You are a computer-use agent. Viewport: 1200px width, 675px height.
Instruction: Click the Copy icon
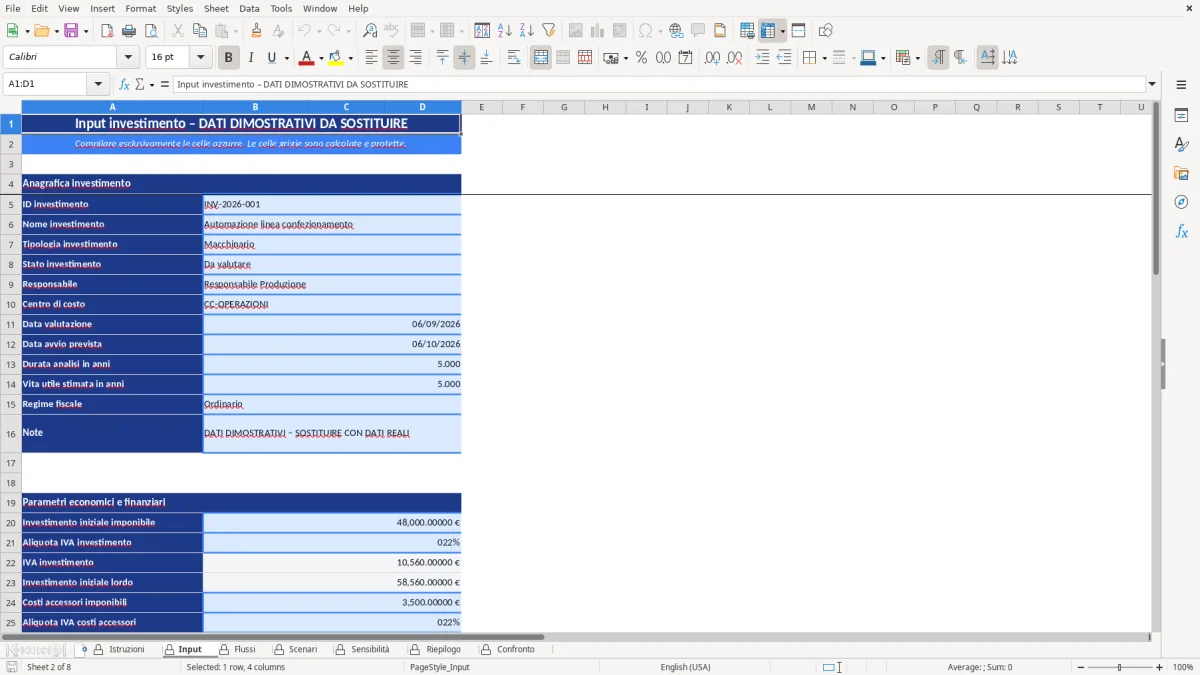coord(199,31)
